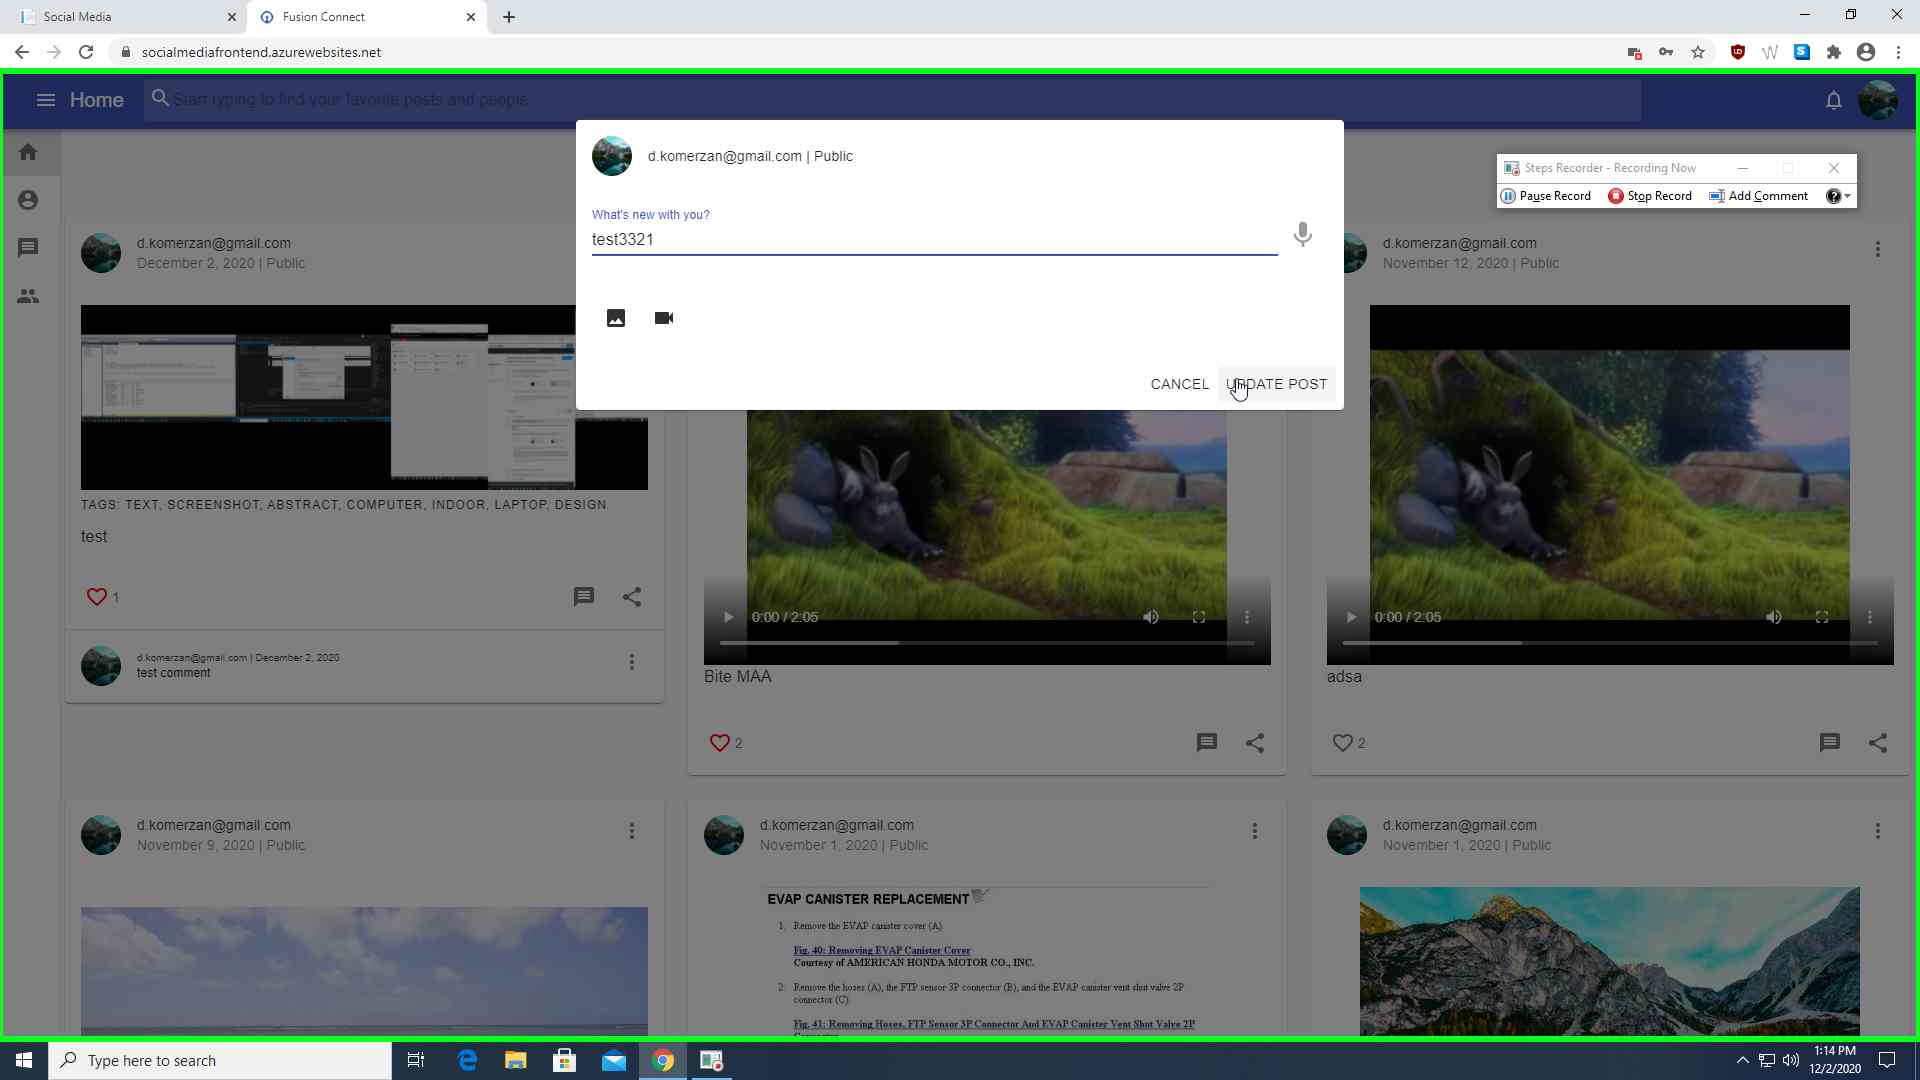Open 'adsa' video more options
Screen dimensions: 1920x1080
[1870, 617]
